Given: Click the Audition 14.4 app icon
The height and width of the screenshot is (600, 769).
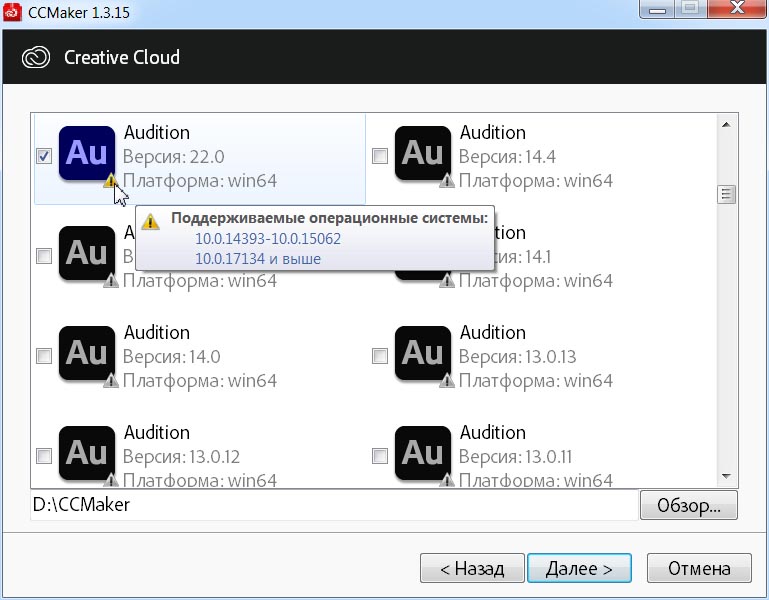Looking at the screenshot, I should [x=423, y=154].
